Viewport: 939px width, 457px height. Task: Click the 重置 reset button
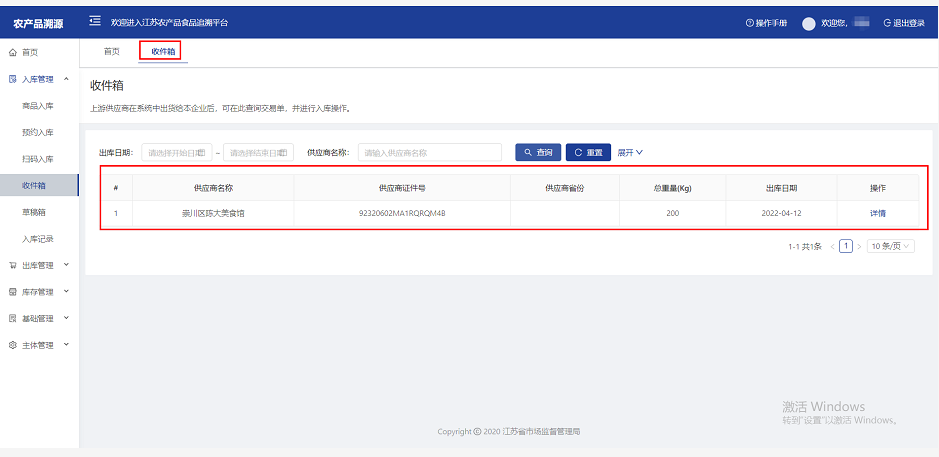[588, 153]
